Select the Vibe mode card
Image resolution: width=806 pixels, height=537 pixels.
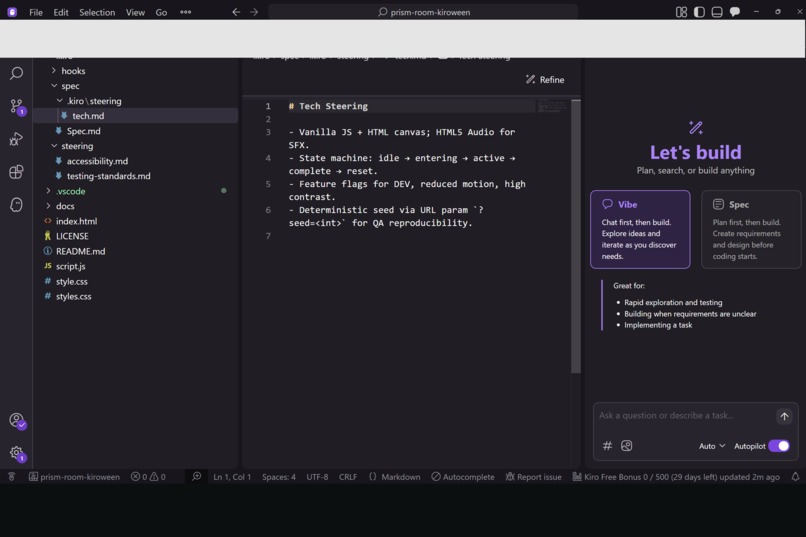(640, 229)
